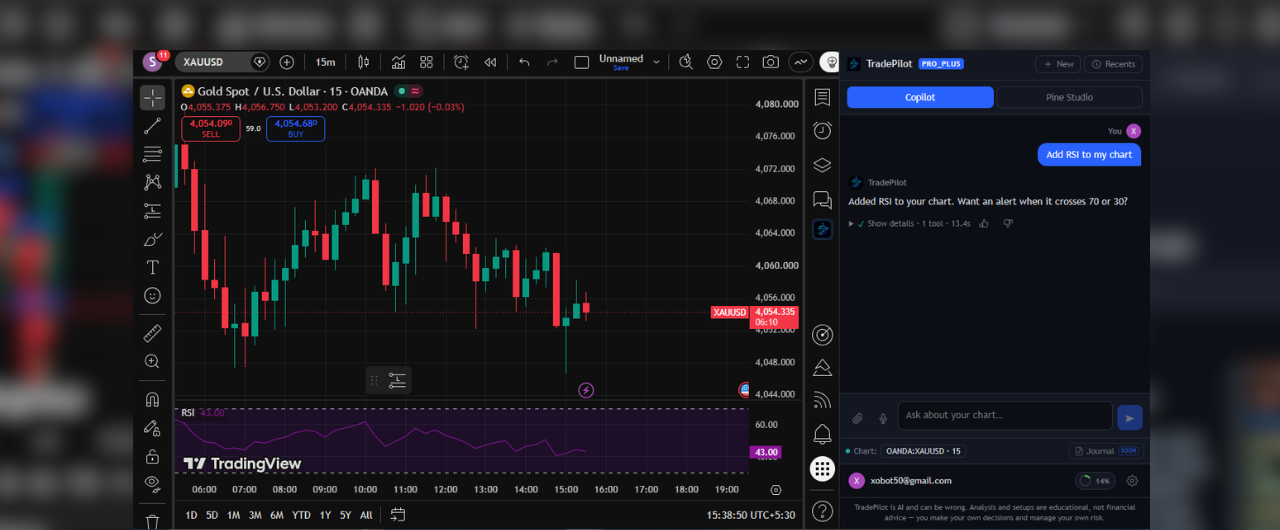Click the purple lightning bolt event marker
This screenshot has height=530, width=1280.
click(x=586, y=390)
